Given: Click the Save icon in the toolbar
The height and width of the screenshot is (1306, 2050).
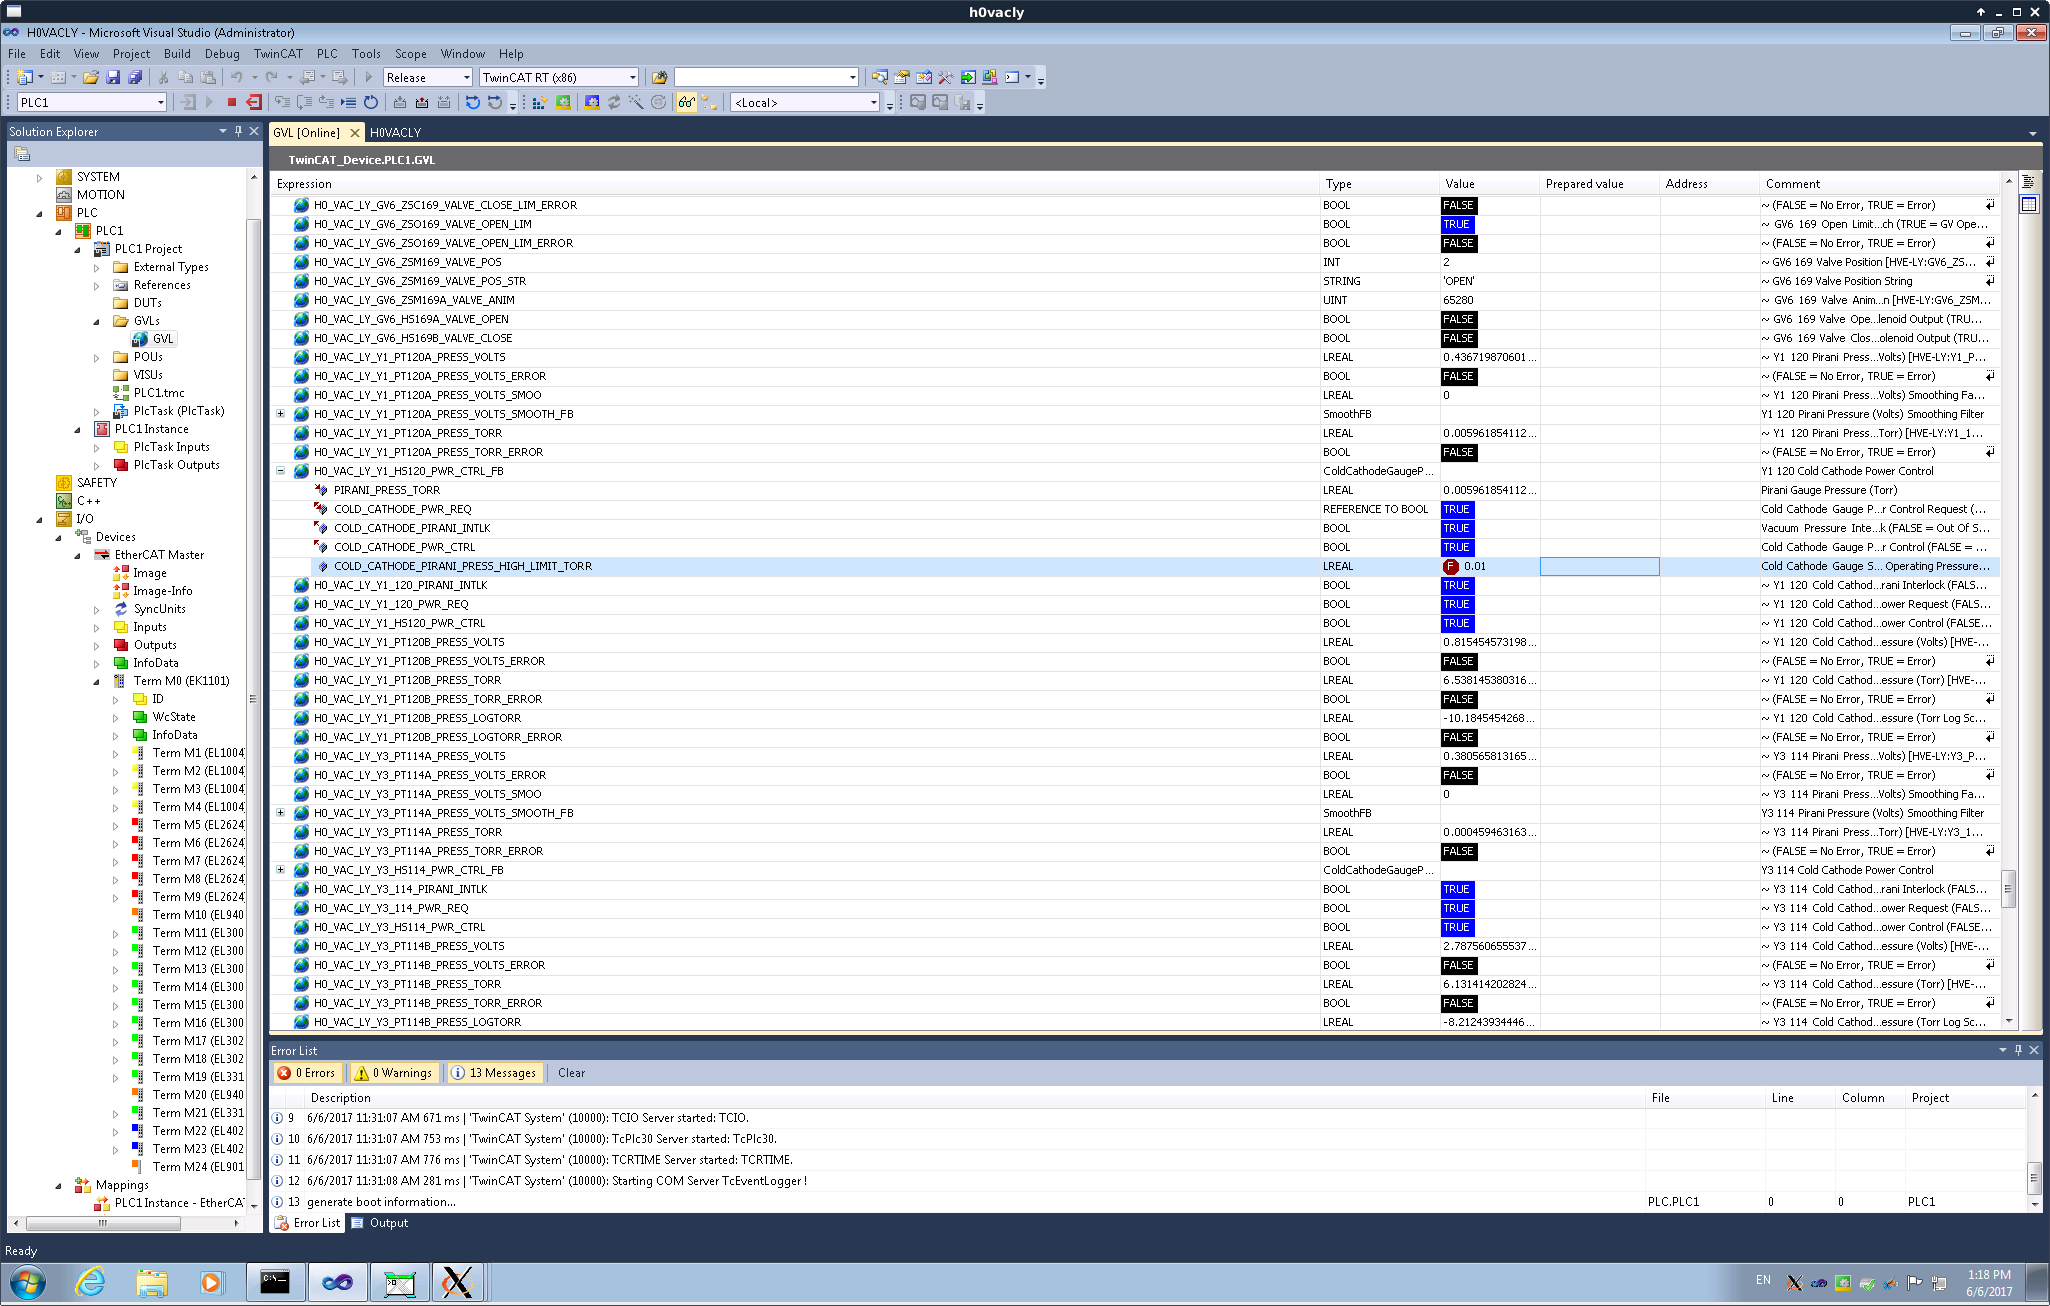Looking at the screenshot, I should (113, 77).
